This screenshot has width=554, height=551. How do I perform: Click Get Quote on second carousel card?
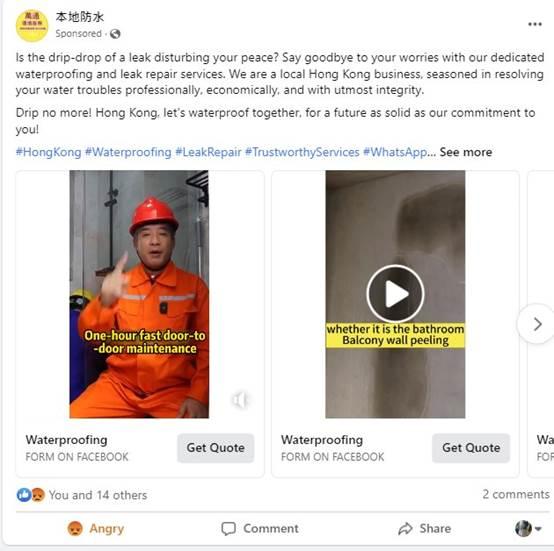[x=471, y=448]
